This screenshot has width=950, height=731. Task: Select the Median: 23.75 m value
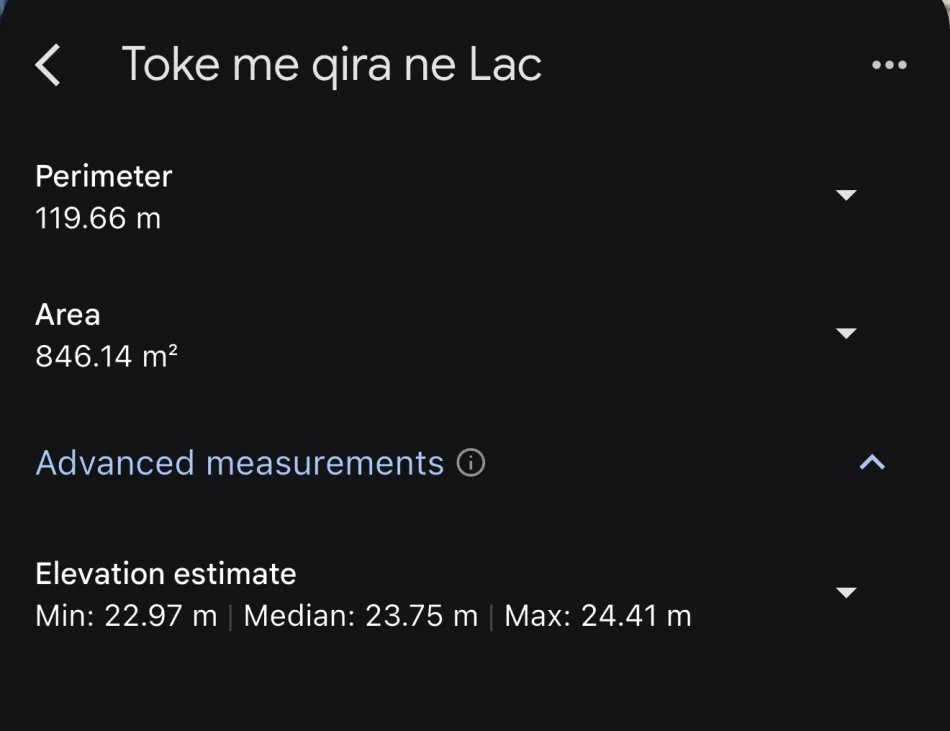(361, 616)
